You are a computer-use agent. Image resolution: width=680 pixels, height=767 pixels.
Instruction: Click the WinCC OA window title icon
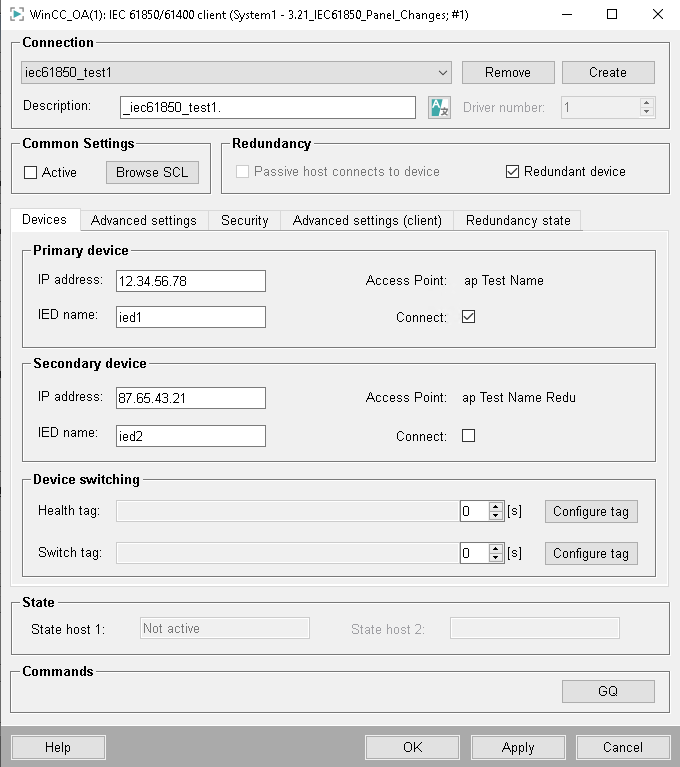[x=16, y=15]
